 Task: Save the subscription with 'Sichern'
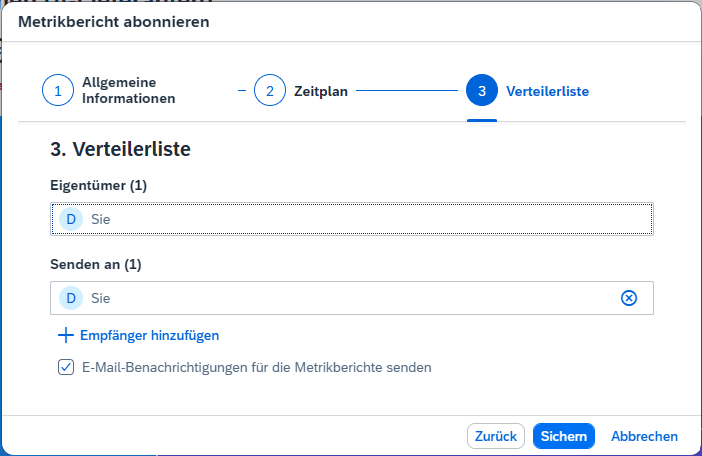point(564,436)
